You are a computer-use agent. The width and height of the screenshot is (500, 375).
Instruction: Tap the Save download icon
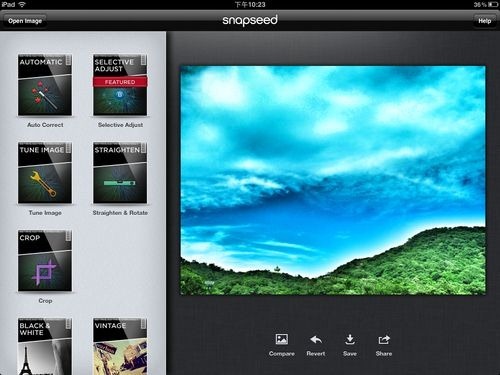click(x=350, y=339)
